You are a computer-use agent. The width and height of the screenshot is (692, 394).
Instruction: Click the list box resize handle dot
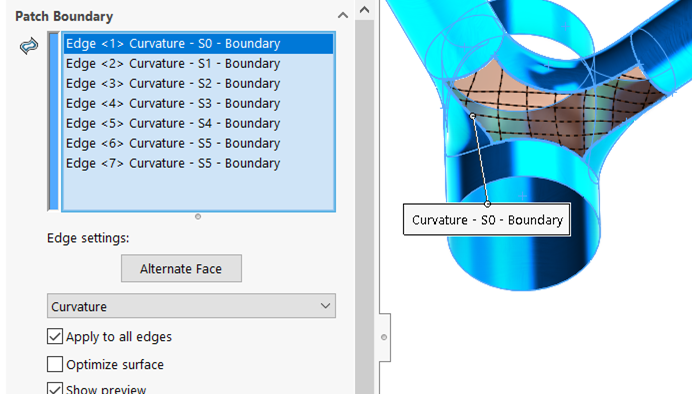click(x=198, y=217)
